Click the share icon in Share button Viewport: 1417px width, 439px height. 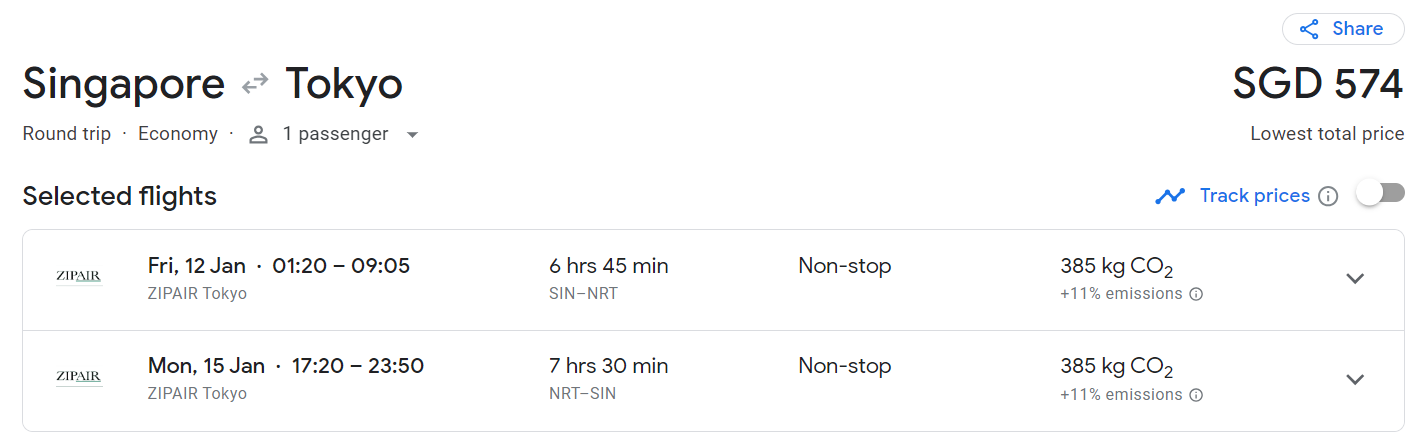coord(1309,29)
